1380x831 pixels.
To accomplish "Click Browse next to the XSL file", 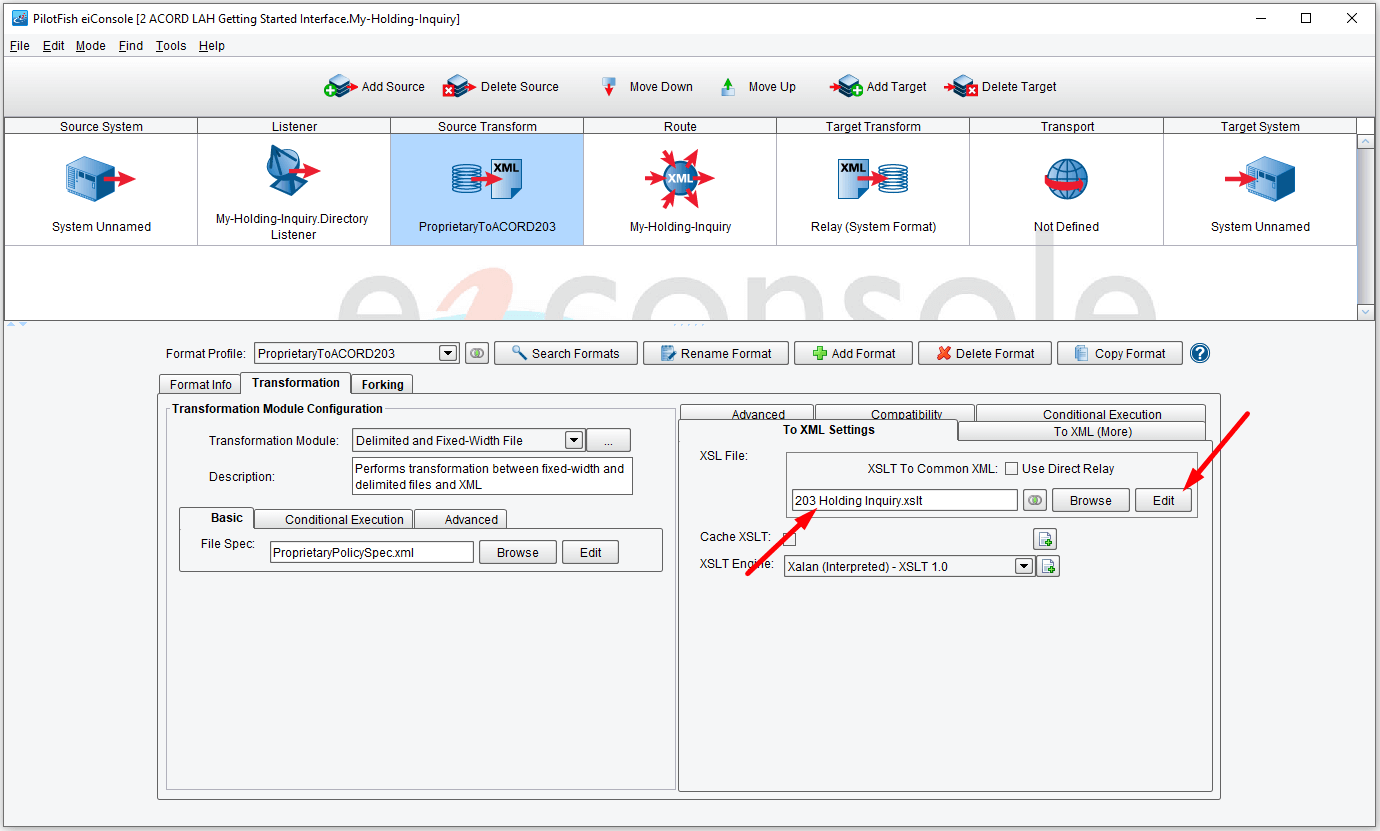I will [1090, 500].
